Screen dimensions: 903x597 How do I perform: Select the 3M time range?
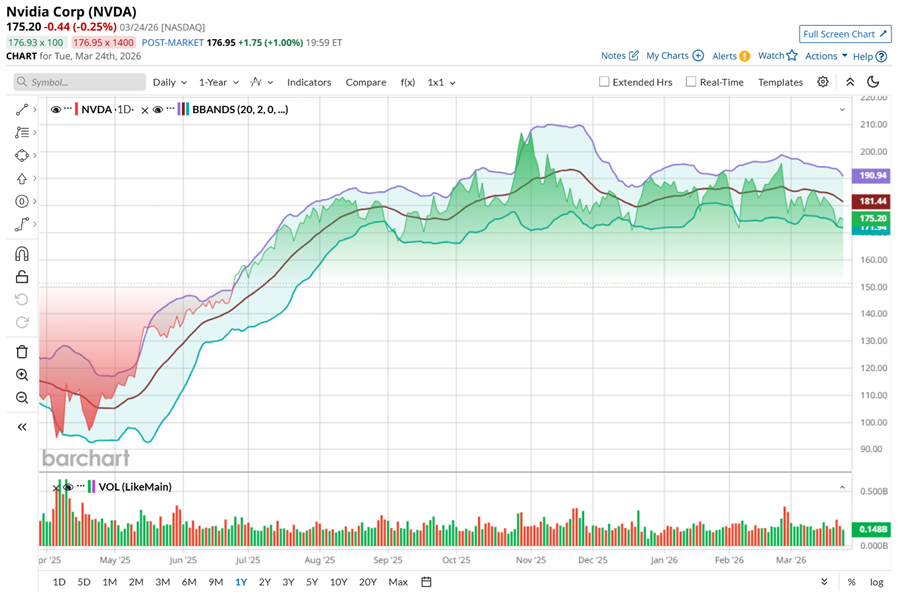pos(162,582)
